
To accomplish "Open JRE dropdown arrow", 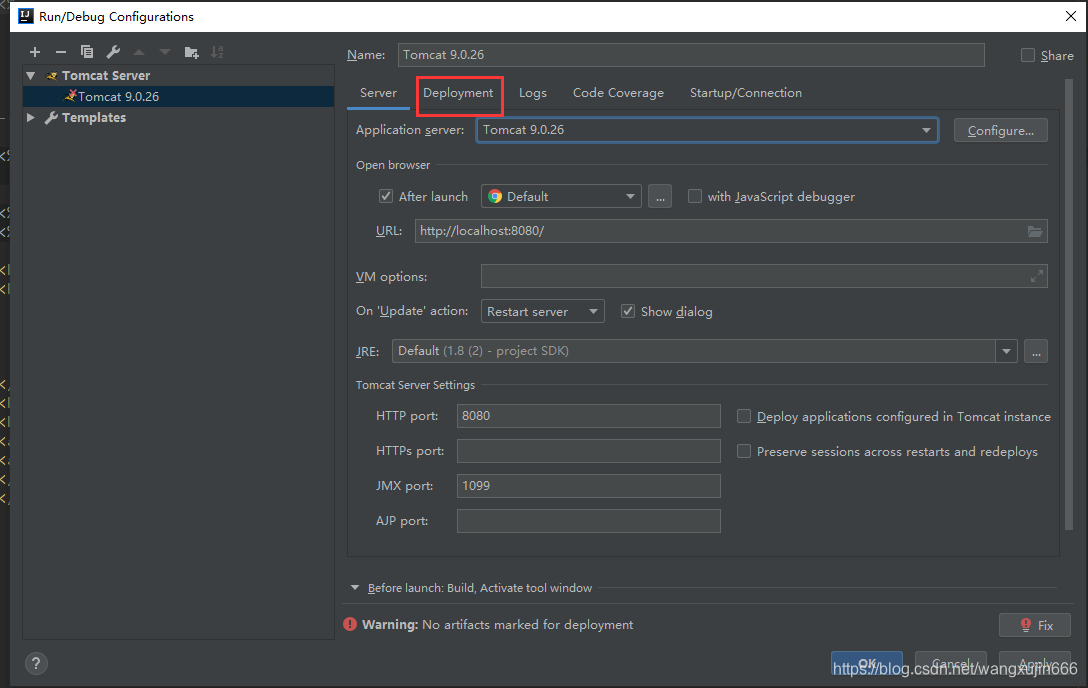I will click(1006, 351).
